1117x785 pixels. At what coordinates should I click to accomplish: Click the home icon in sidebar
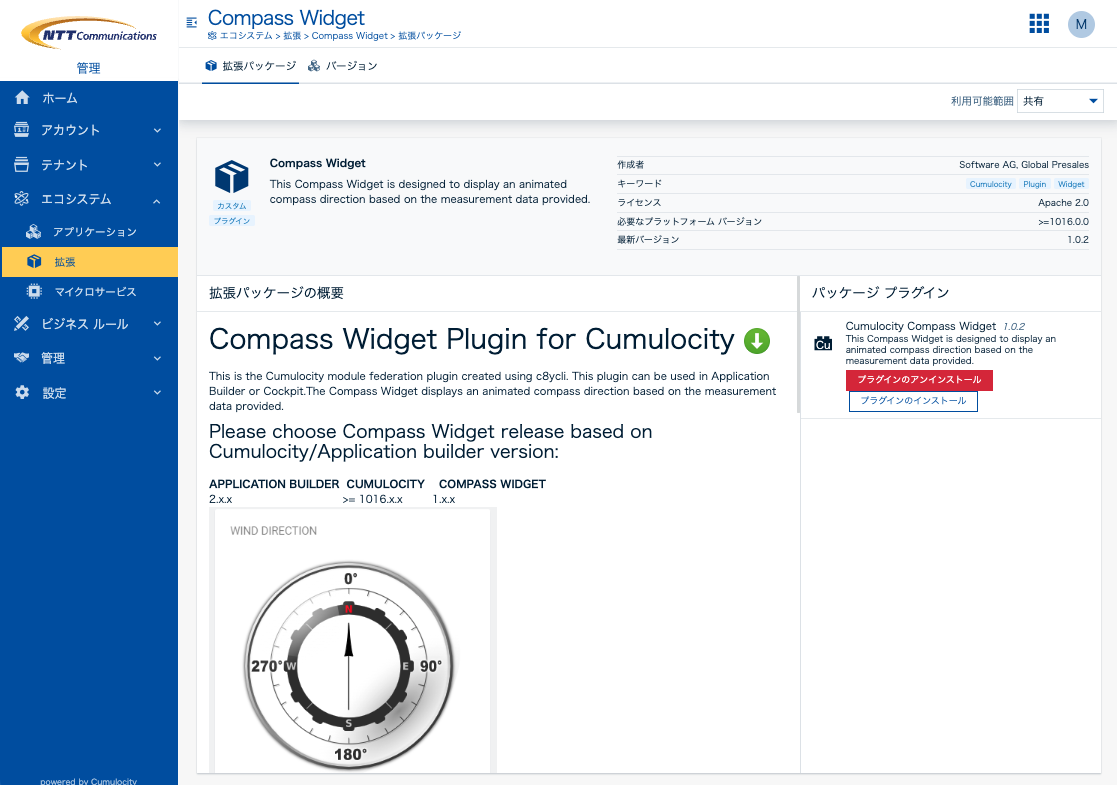pos(22,98)
